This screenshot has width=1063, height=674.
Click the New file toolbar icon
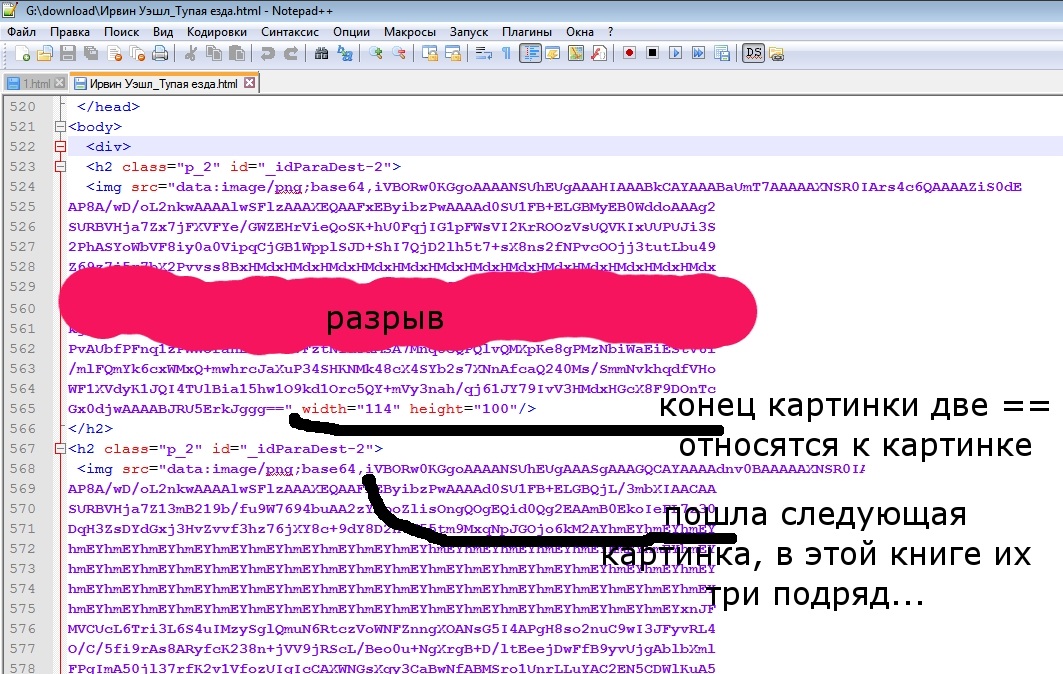pos(19,53)
